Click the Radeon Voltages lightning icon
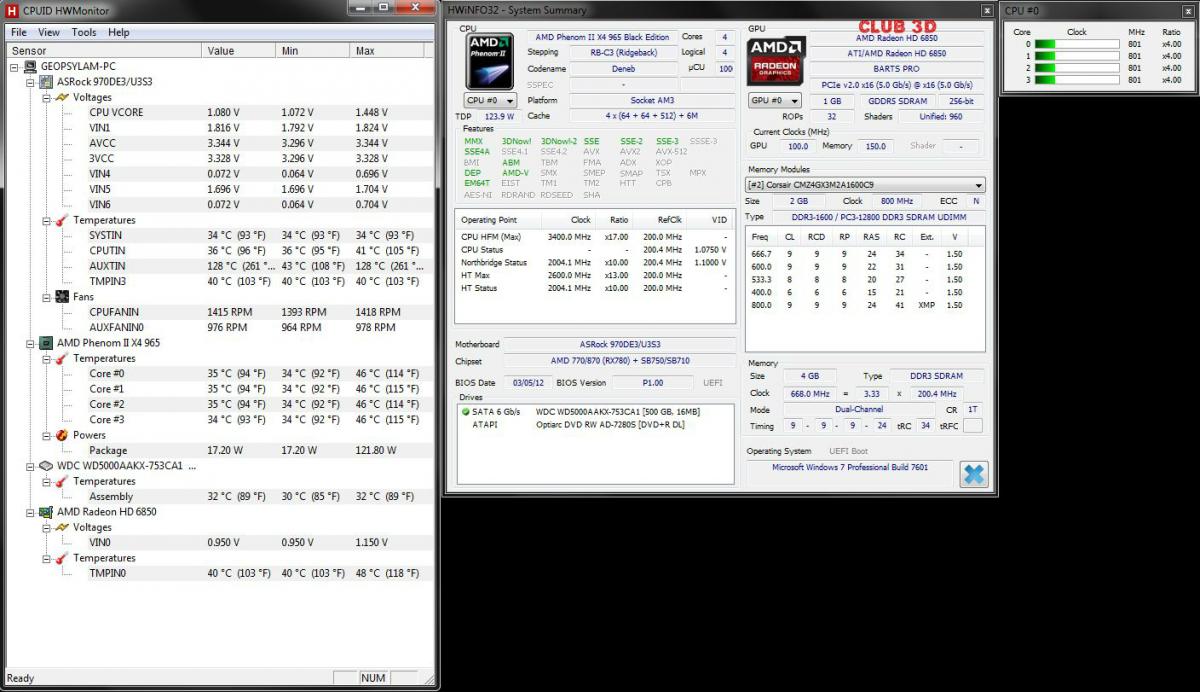The width and height of the screenshot is (1200, 692). pyautogui.click(x=62, y=527)
